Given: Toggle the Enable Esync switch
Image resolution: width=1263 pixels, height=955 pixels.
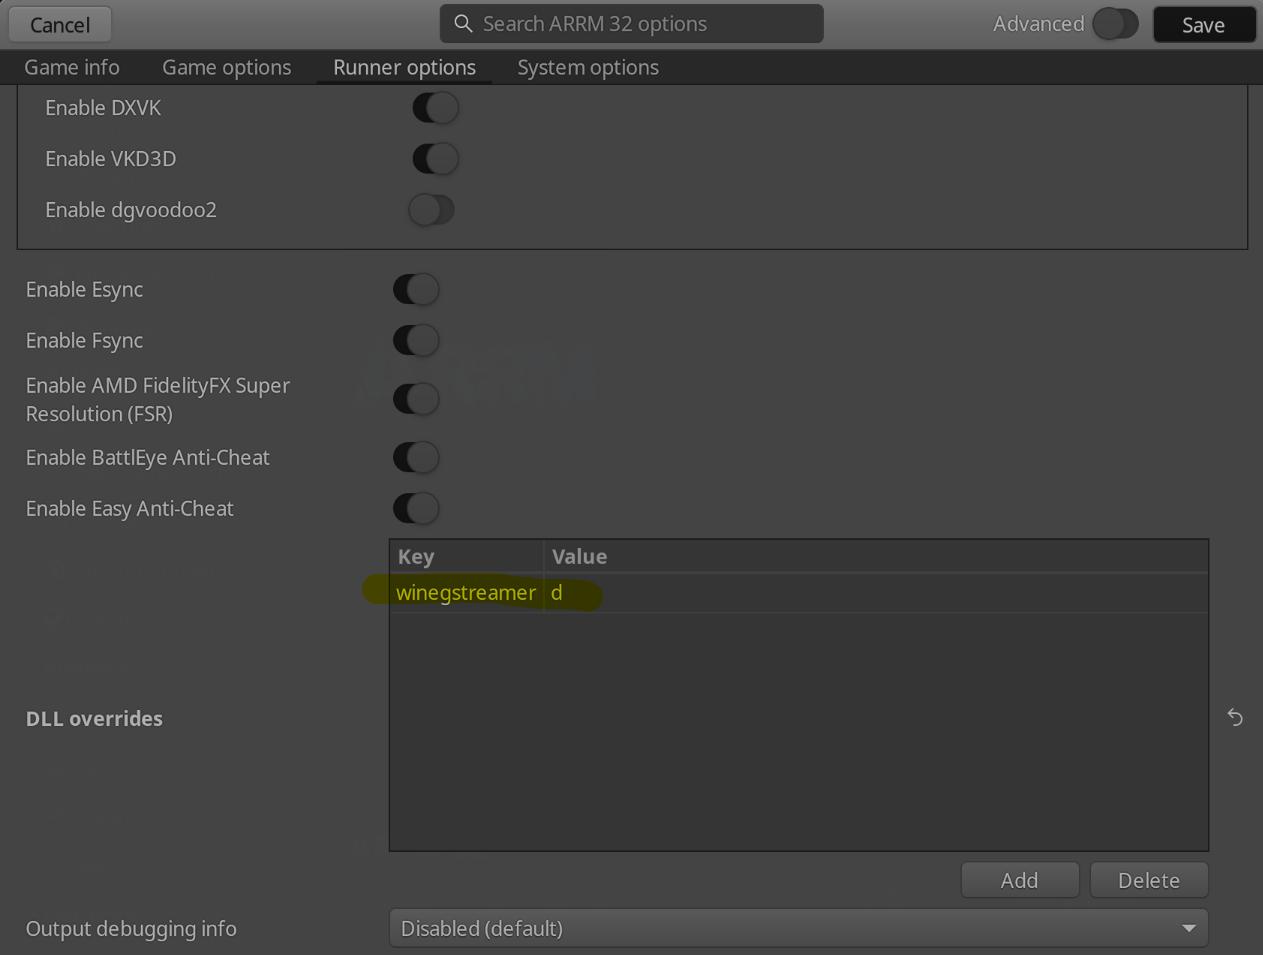Looking at the screenshot, I should click(x=416, y=290).
